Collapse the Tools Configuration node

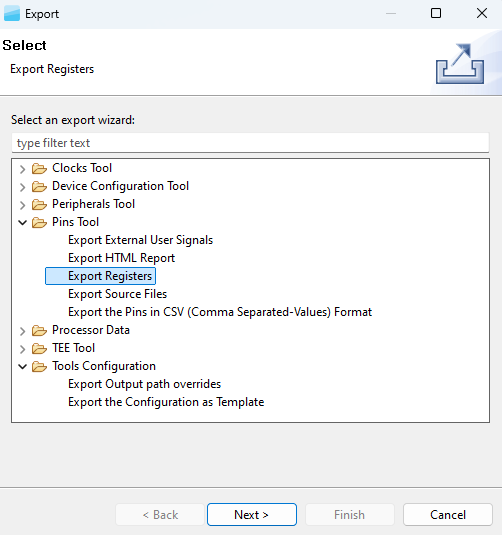pos(23,366)
